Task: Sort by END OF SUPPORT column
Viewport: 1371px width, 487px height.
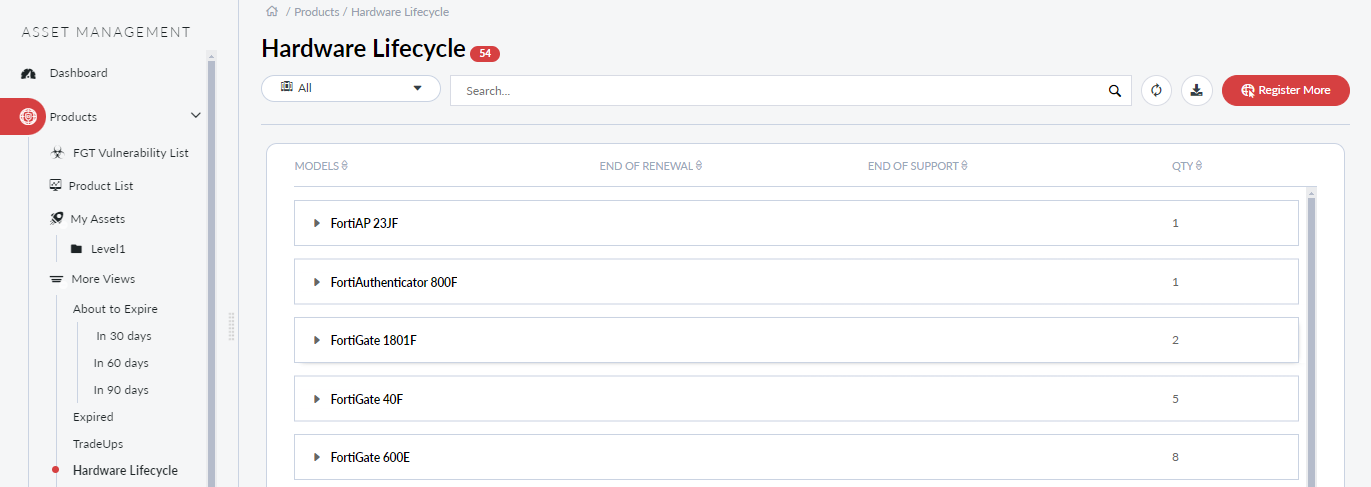Action: 917,165
